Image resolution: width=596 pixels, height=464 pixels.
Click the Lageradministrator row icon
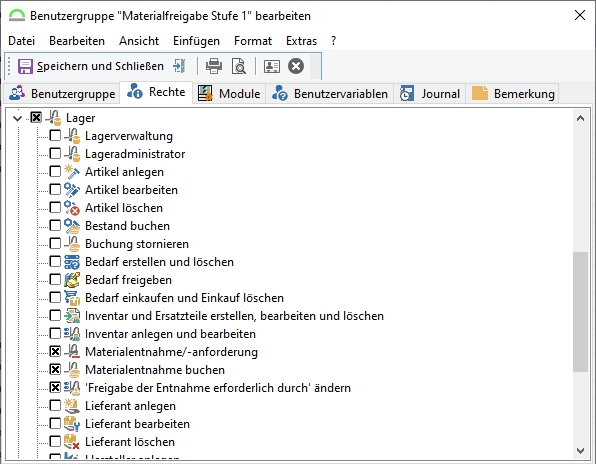click(72, 154)
